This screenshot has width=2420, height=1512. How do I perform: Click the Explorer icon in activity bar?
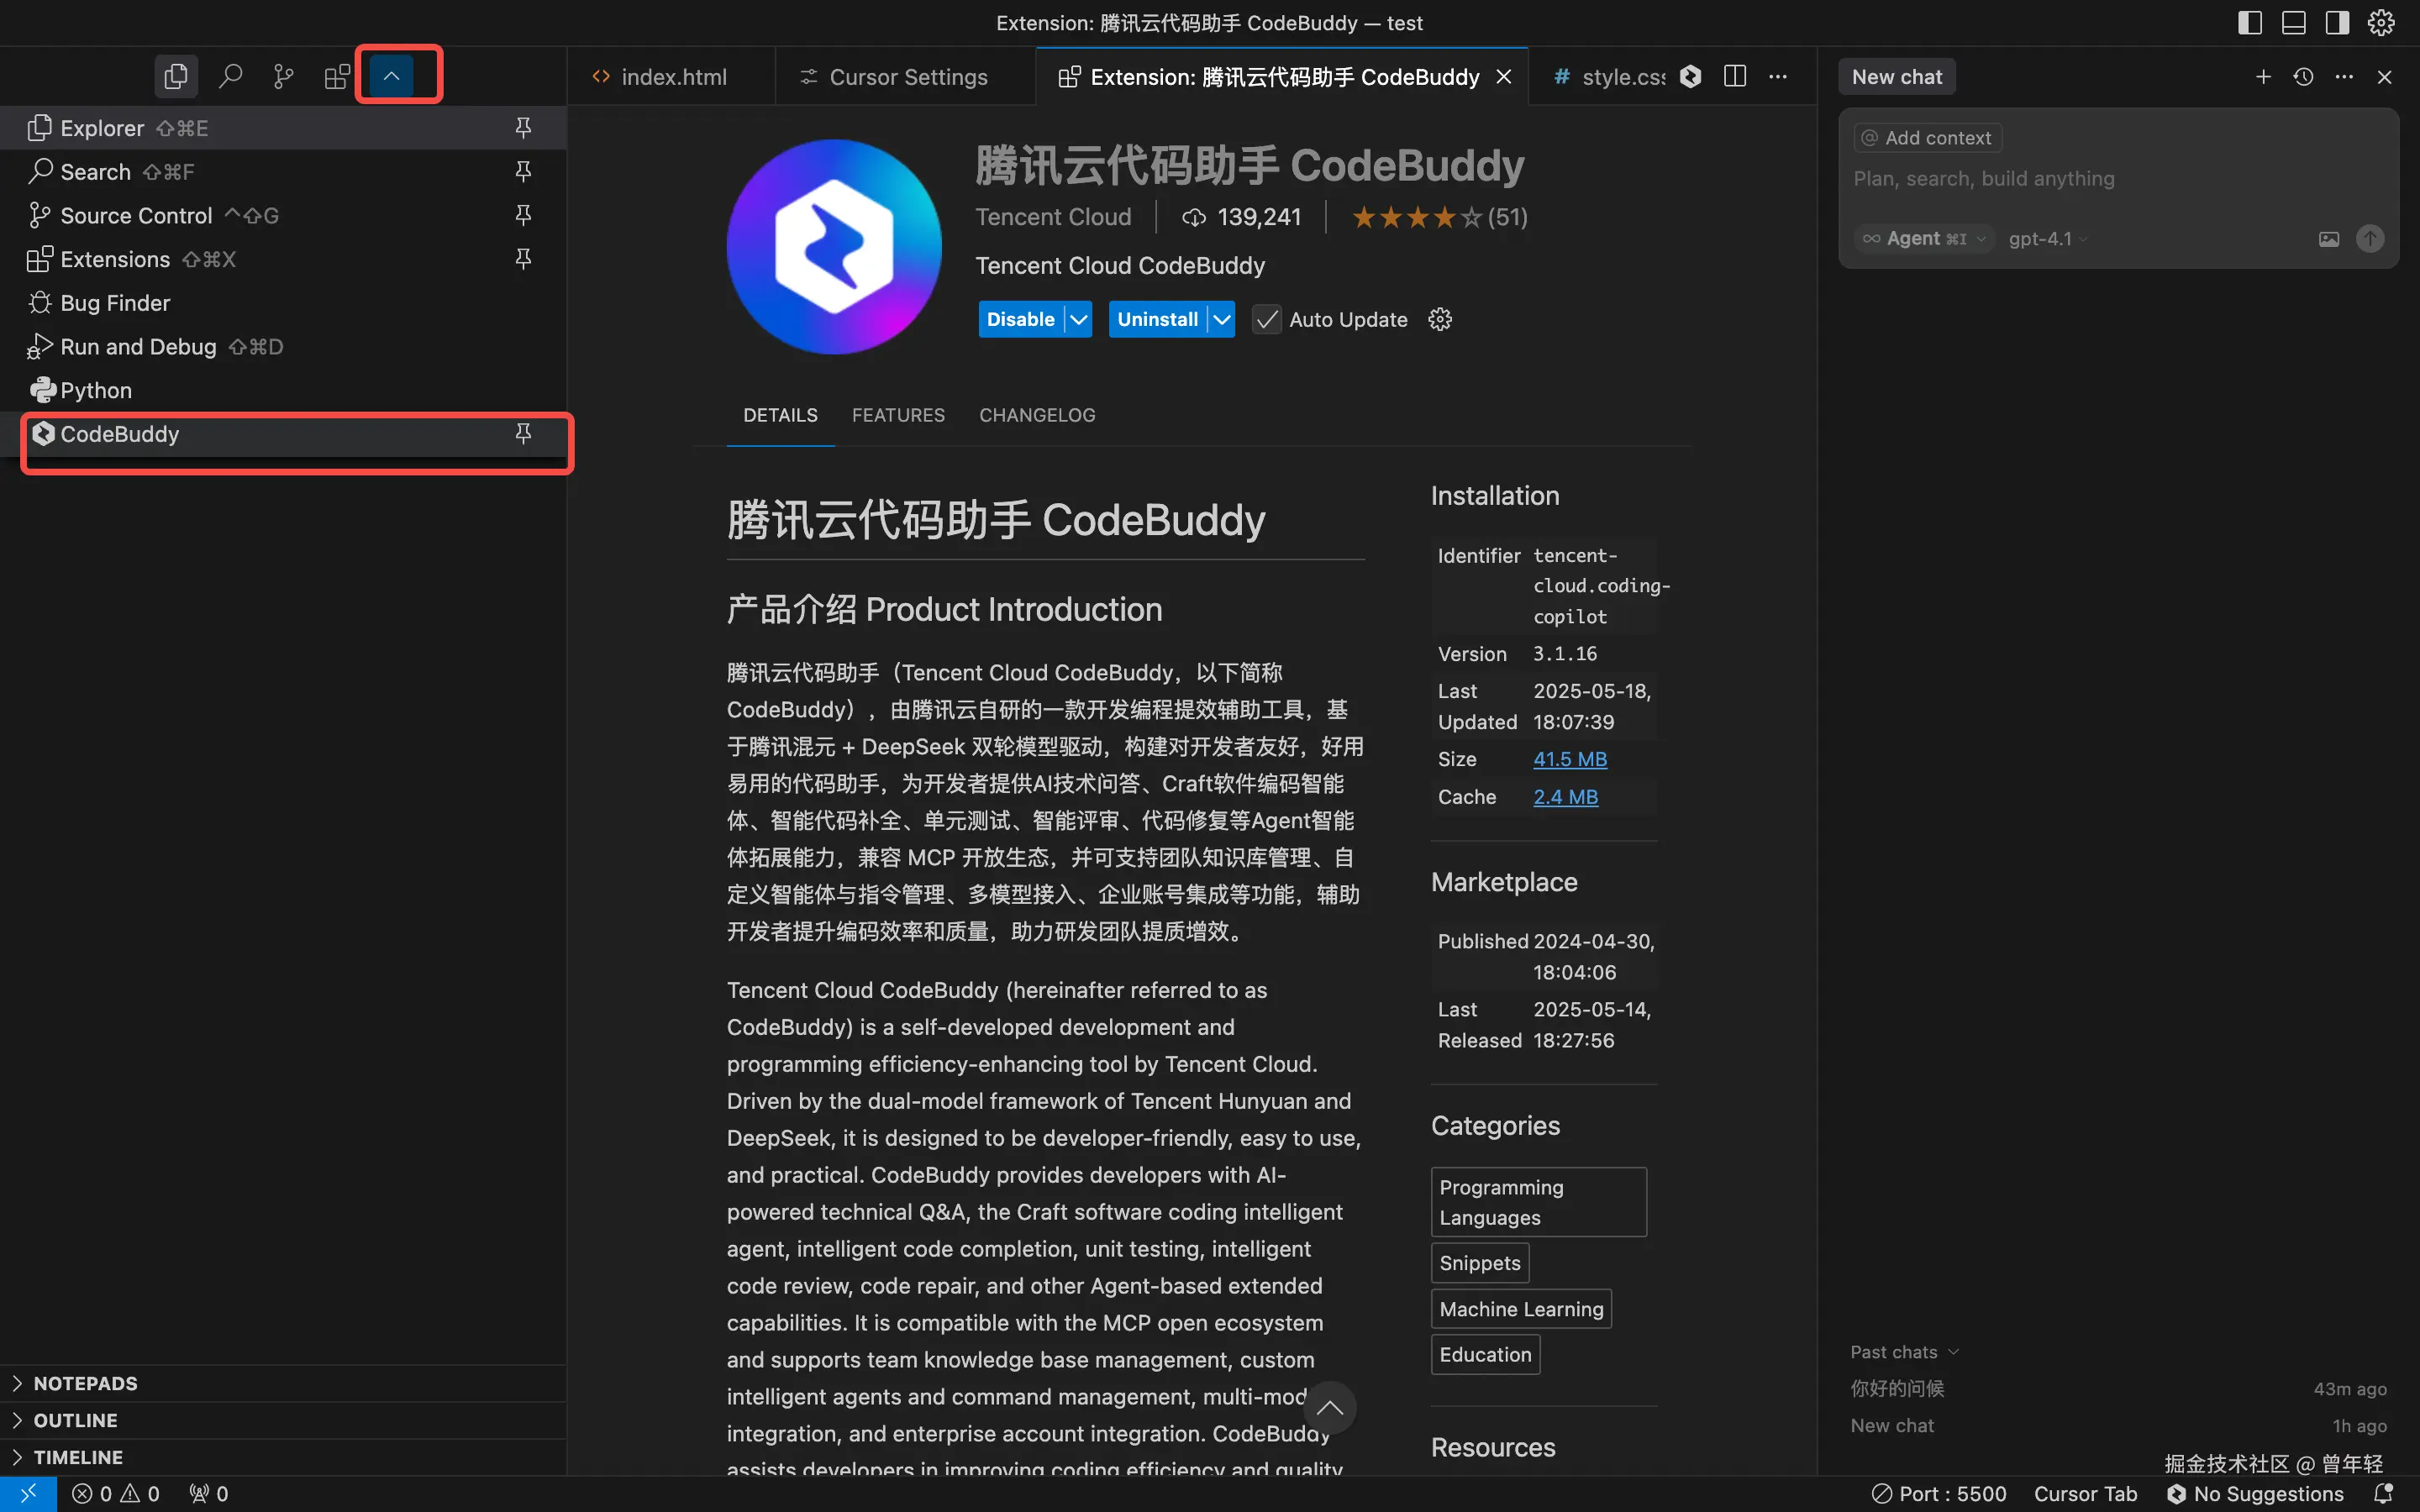point(176,76)
